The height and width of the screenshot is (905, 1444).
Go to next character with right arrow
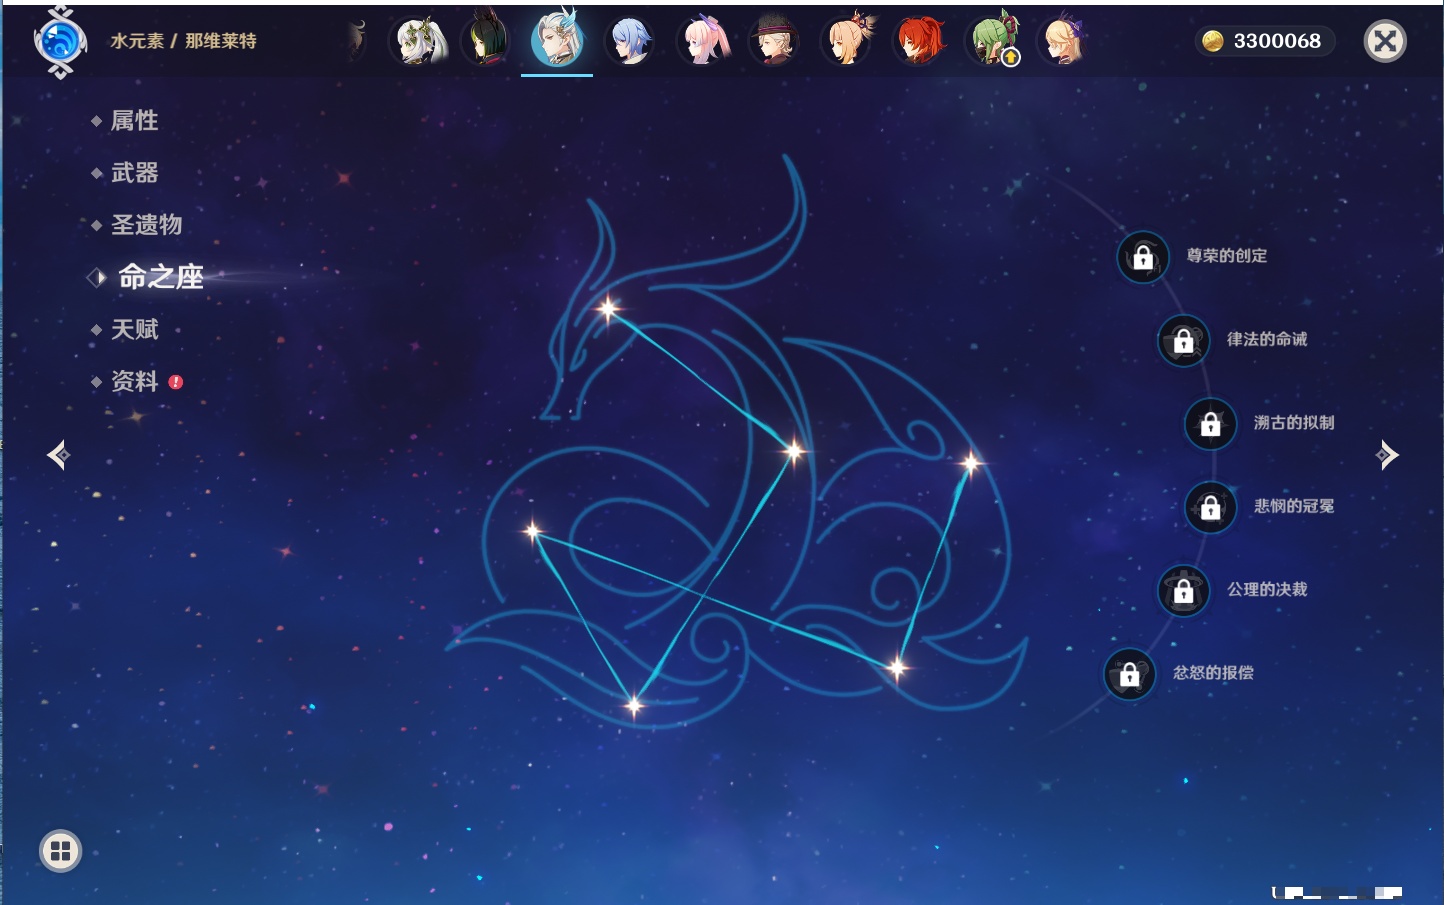pyautogui.click(x=1387, y=455)
